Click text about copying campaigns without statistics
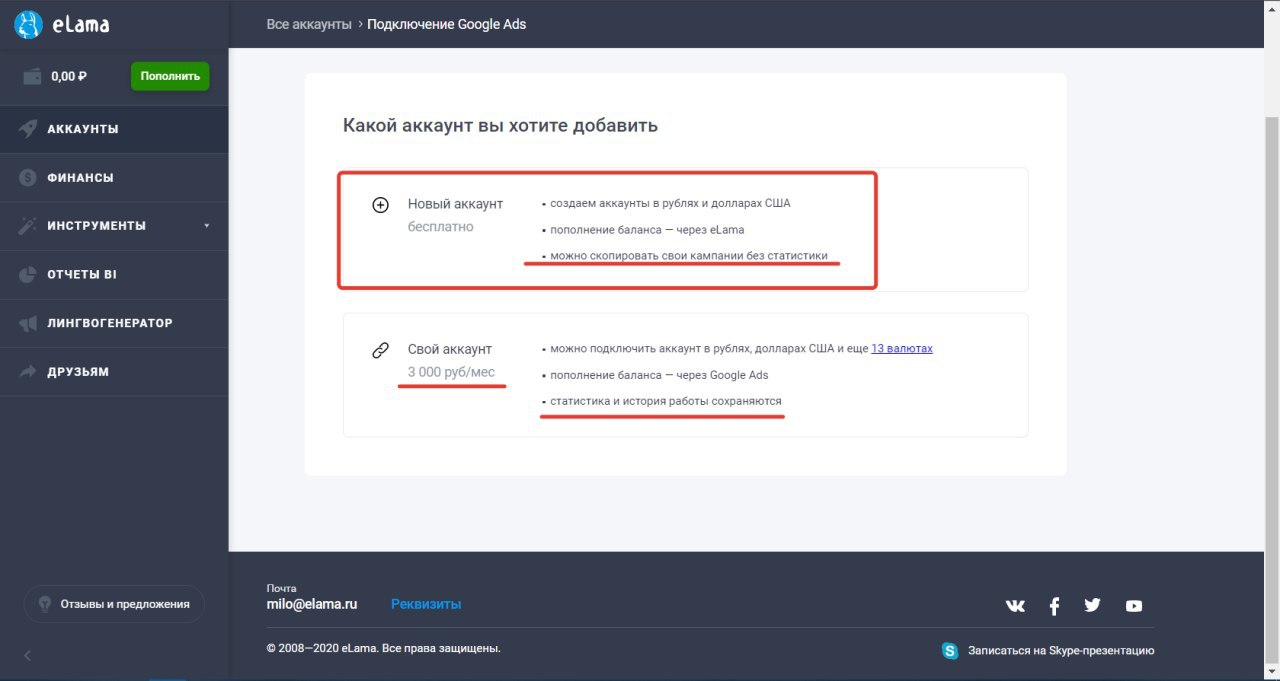The width and height of the screenshot is (1280, 681). pos(689,256)
